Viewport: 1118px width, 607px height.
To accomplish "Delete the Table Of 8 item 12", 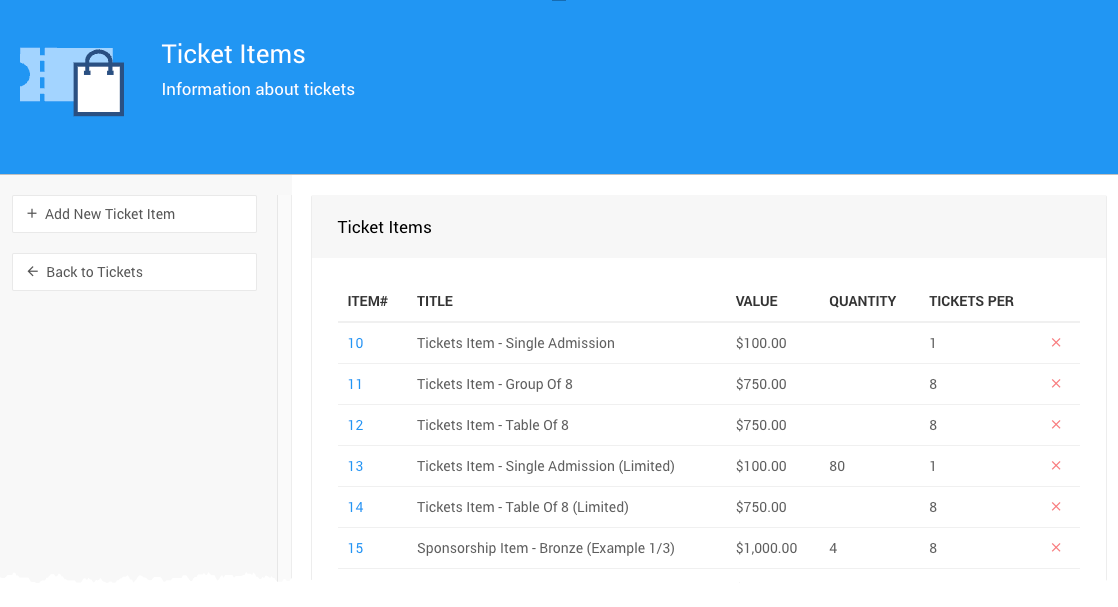I will click(1056, 425).
